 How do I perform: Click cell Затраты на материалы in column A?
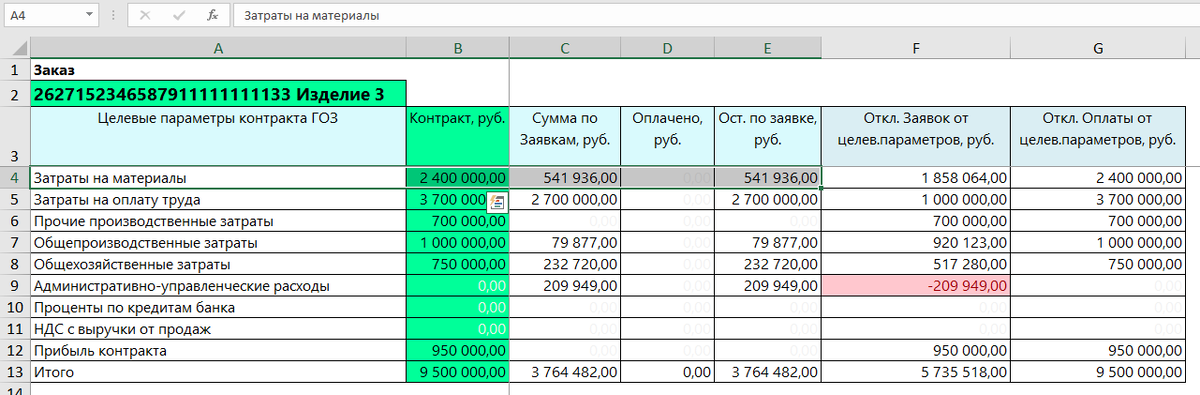coord(218,177)
